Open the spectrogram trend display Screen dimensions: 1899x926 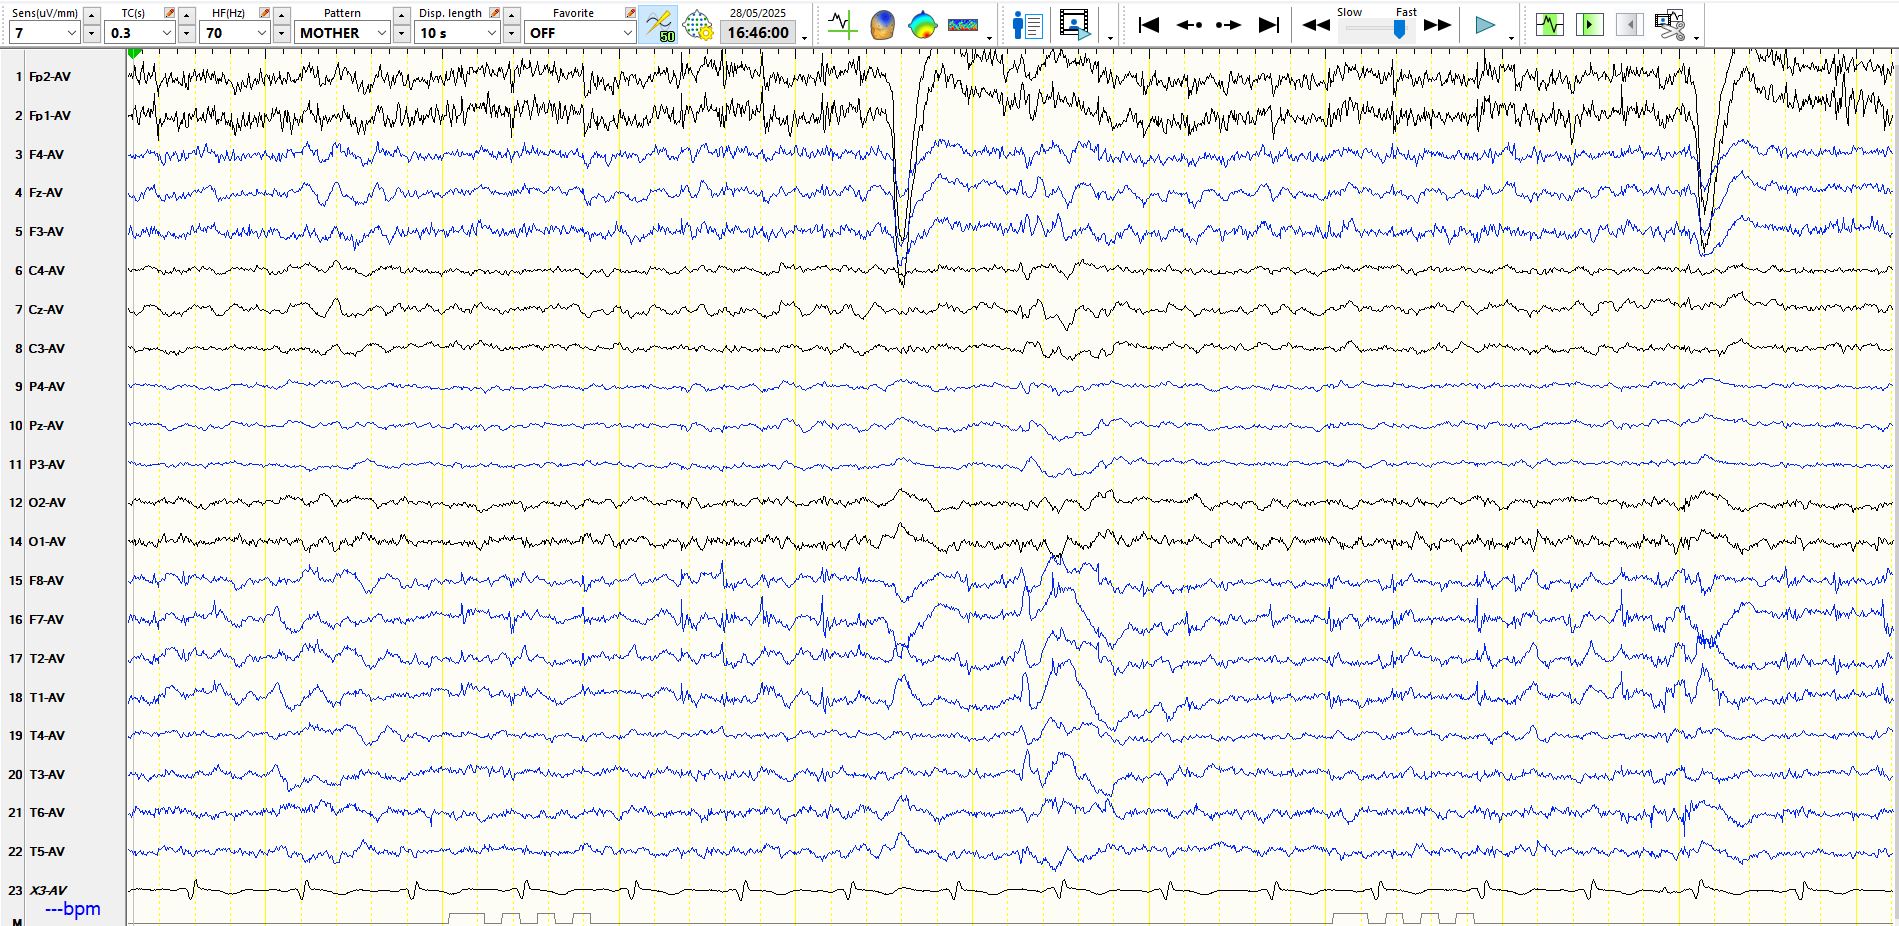coord(963,25)
